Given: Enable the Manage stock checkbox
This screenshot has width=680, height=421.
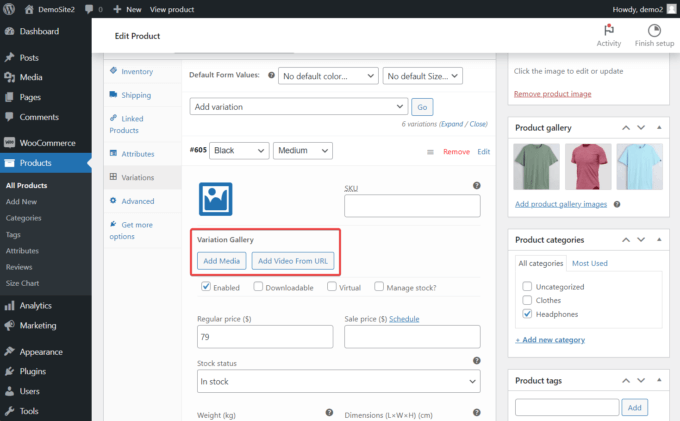Looking at the screenshot, I should 379,287.
